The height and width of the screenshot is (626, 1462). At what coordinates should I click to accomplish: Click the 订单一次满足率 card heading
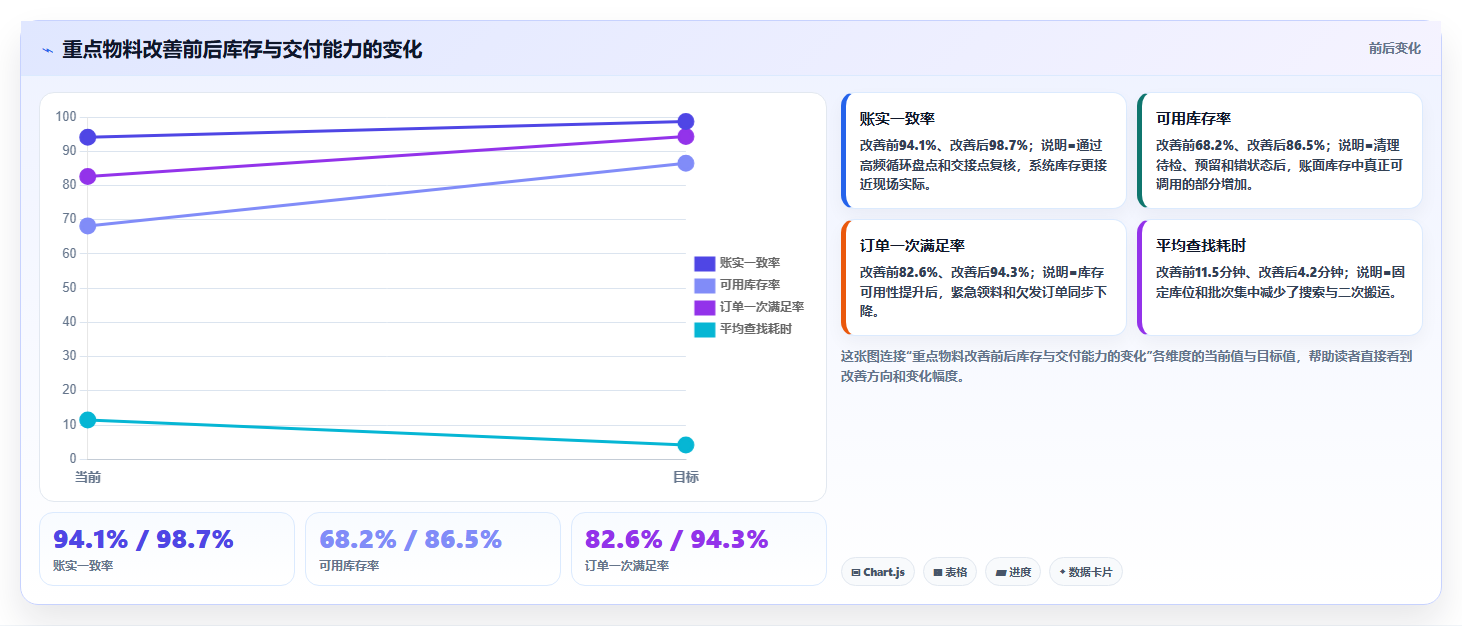912,245
